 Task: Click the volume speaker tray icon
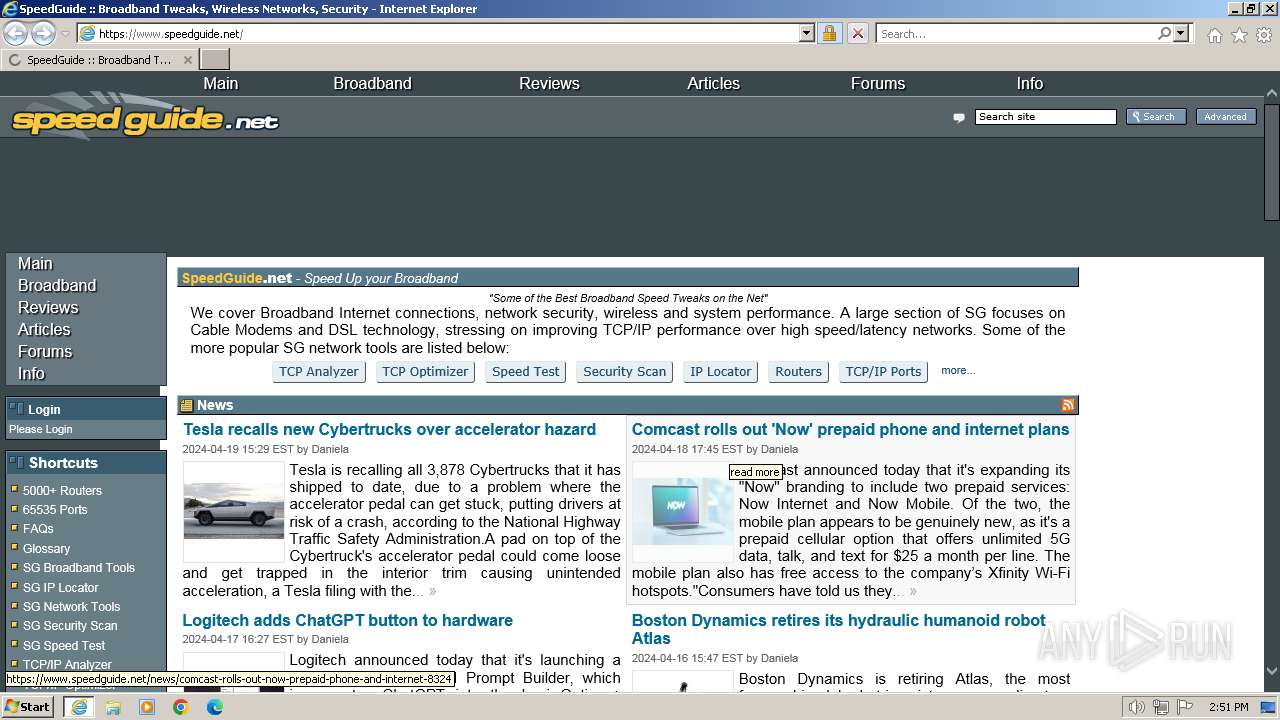[x=1137, y=707]
